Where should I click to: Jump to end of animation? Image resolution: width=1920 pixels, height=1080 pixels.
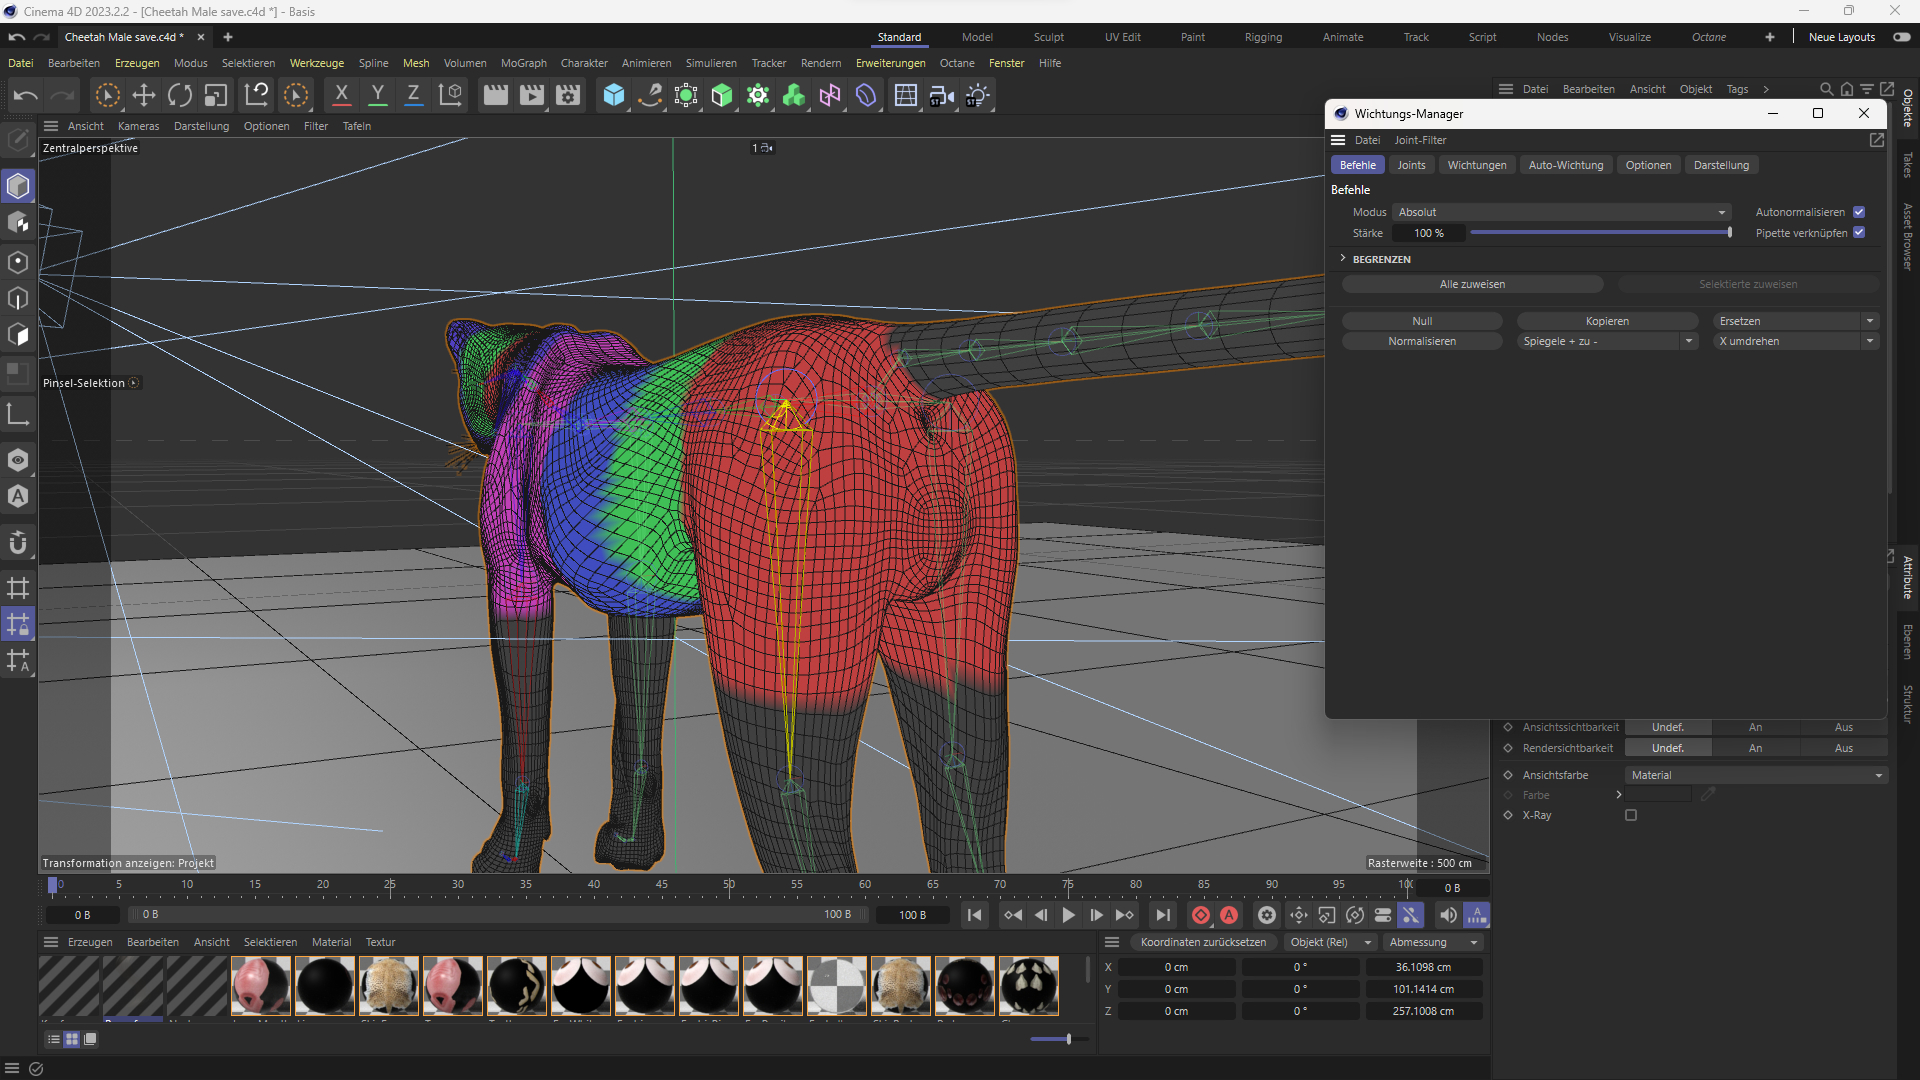pos(1162,915)
